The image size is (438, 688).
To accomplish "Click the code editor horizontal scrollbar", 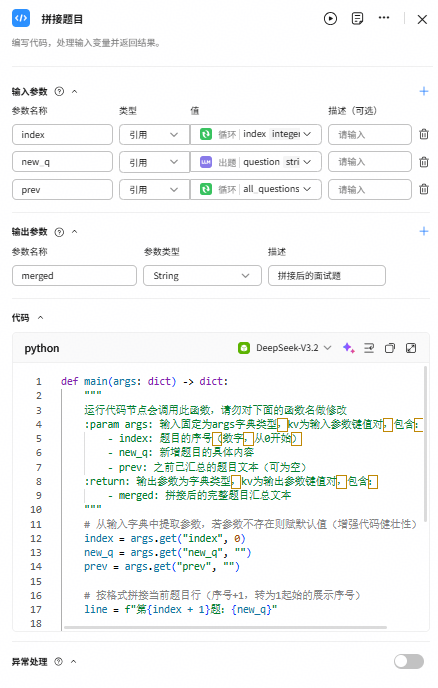I will pyautogui.click(x=225, y=627).
